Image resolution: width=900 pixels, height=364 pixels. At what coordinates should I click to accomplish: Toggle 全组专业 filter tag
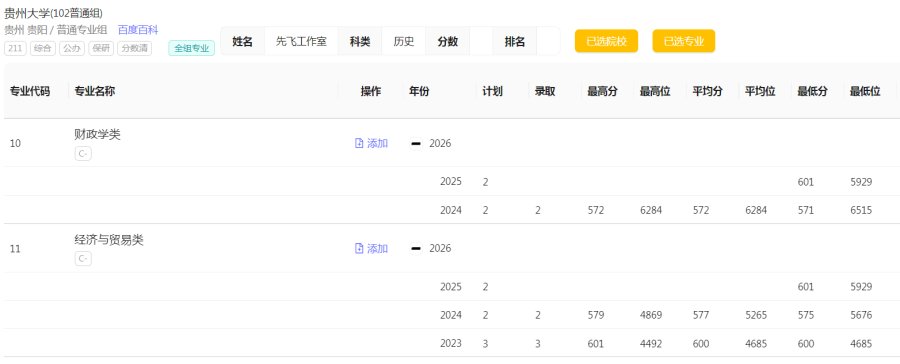coord(192,48)
